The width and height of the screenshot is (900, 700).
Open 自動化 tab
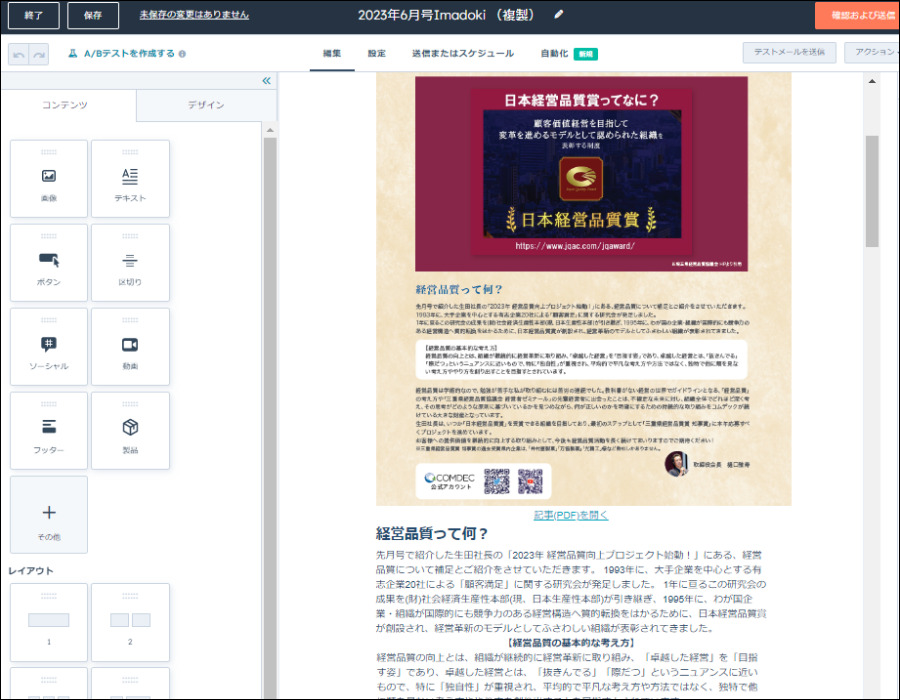coord(554,53)
